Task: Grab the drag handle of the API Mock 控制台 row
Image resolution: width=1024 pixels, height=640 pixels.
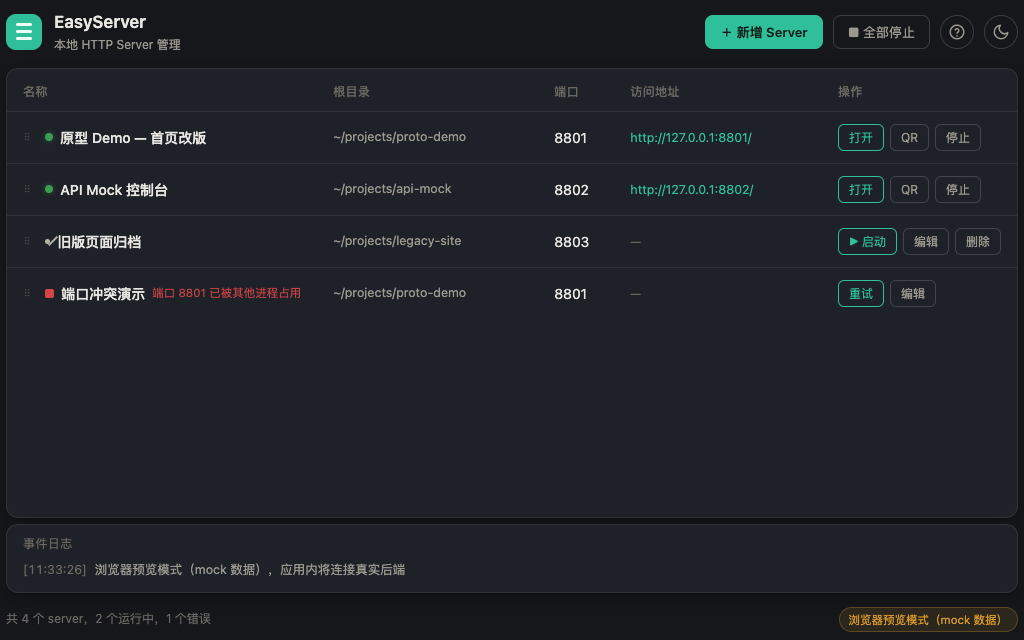Action: point(27,189)
